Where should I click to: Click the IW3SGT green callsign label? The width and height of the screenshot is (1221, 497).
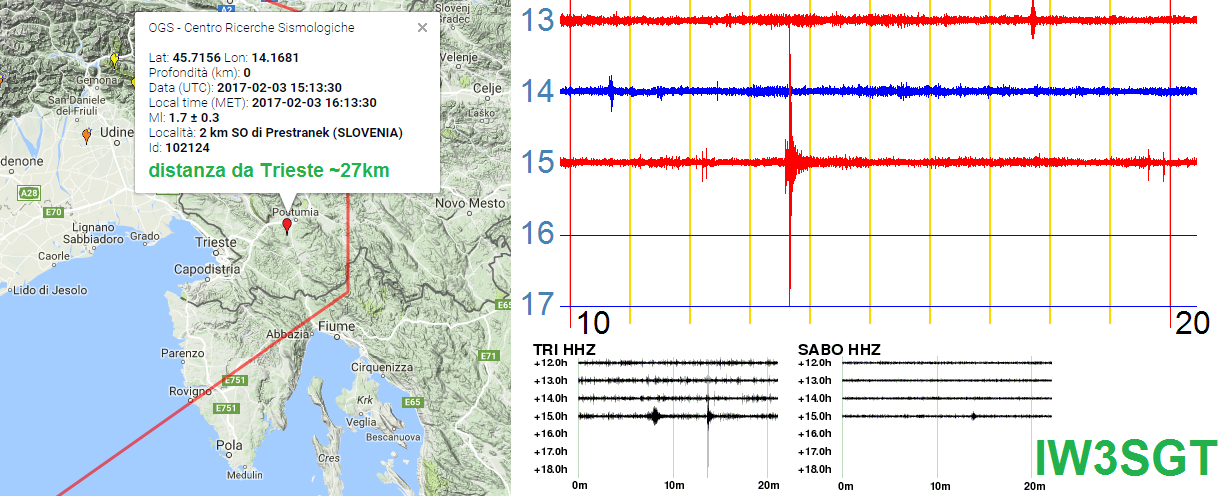[x=1125, y=457]
